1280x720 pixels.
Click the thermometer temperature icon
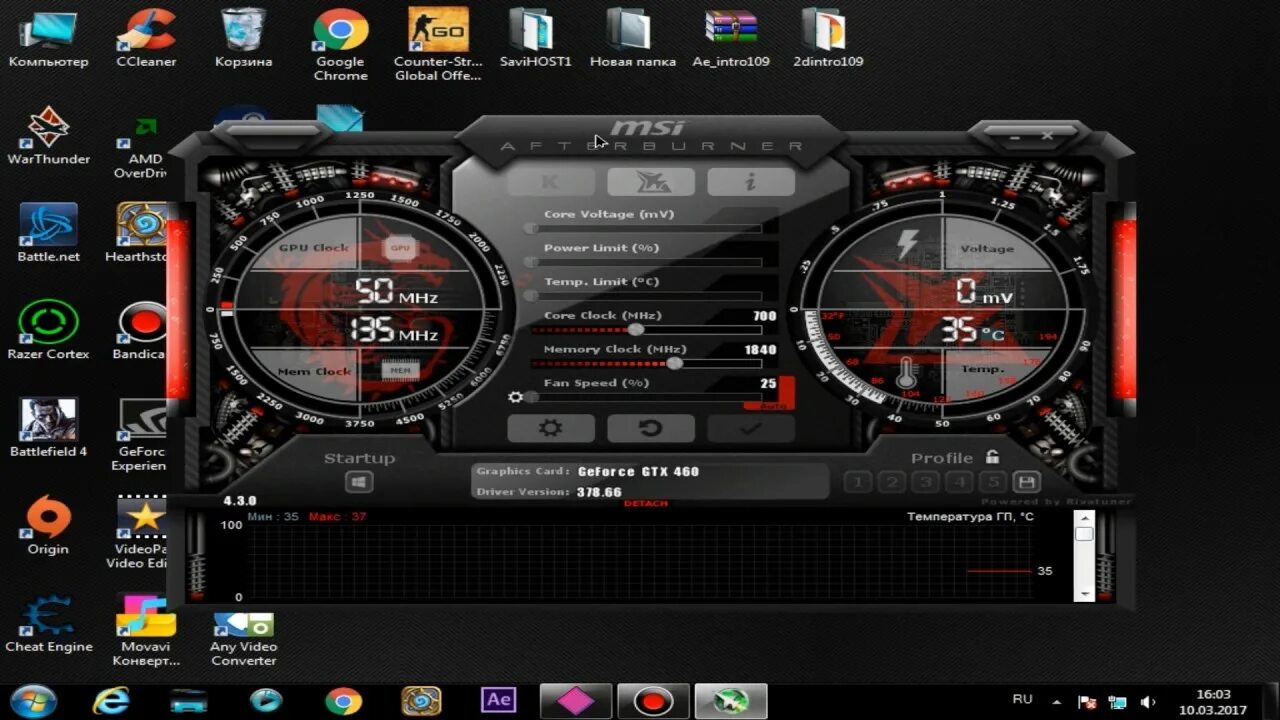point(907,372)
